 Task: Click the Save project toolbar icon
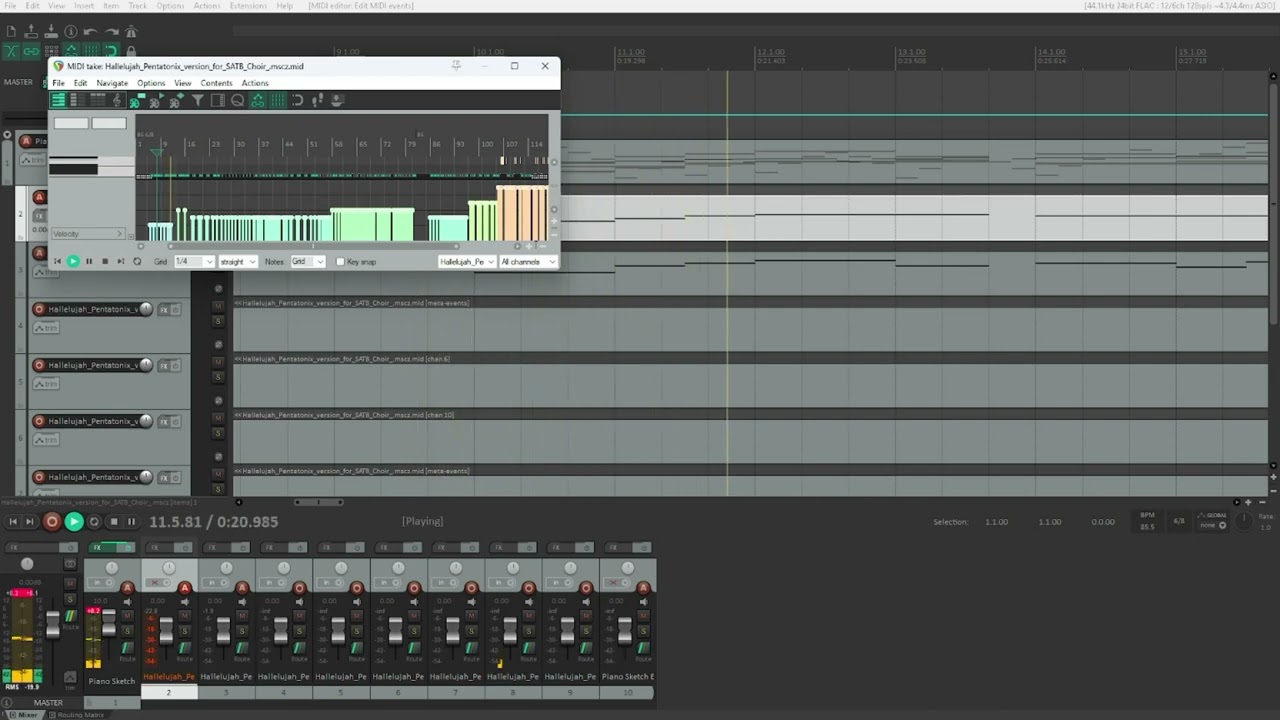click(51, 32)
